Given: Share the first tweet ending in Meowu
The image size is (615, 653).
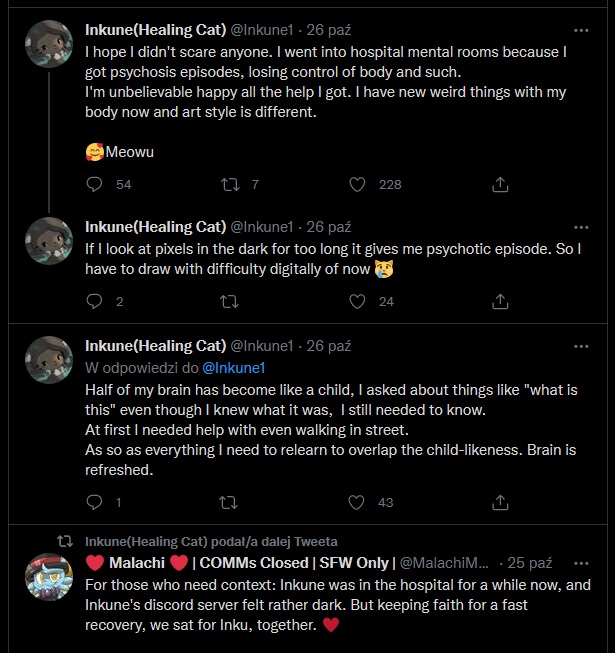Looking at the screenshot, I should pos(500,184).
